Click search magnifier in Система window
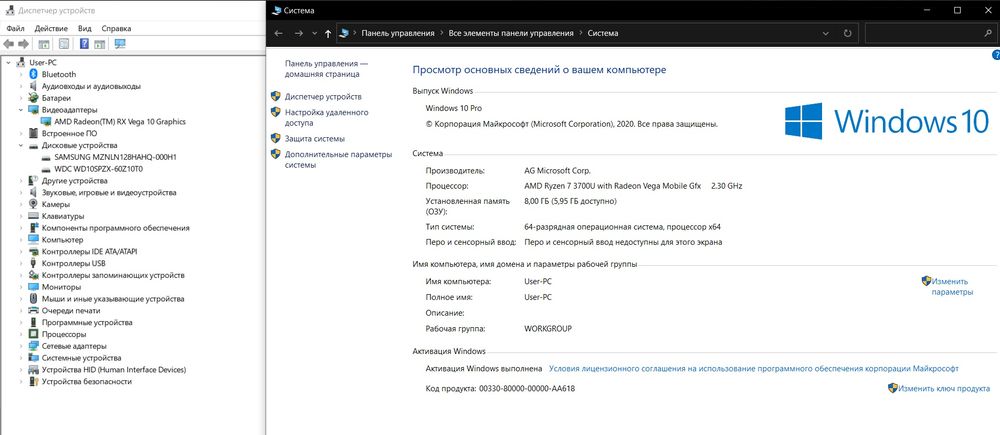The height and width of the screenshot is (435, 1000). click(988, 33)
